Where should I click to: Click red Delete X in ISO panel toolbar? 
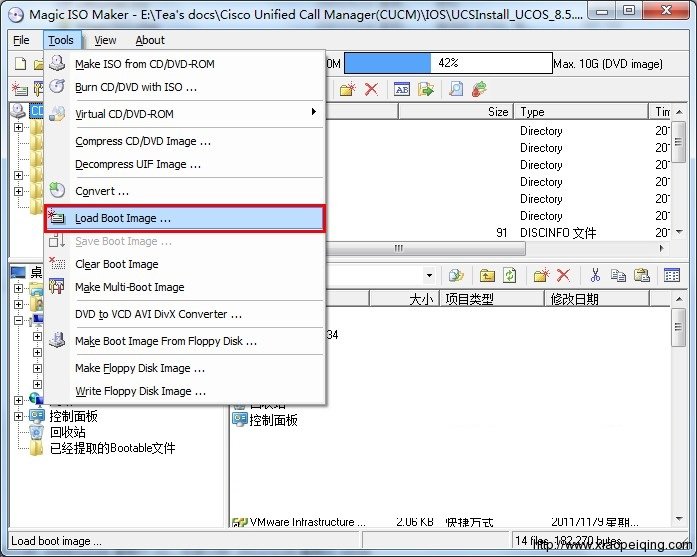coord(371,89)
